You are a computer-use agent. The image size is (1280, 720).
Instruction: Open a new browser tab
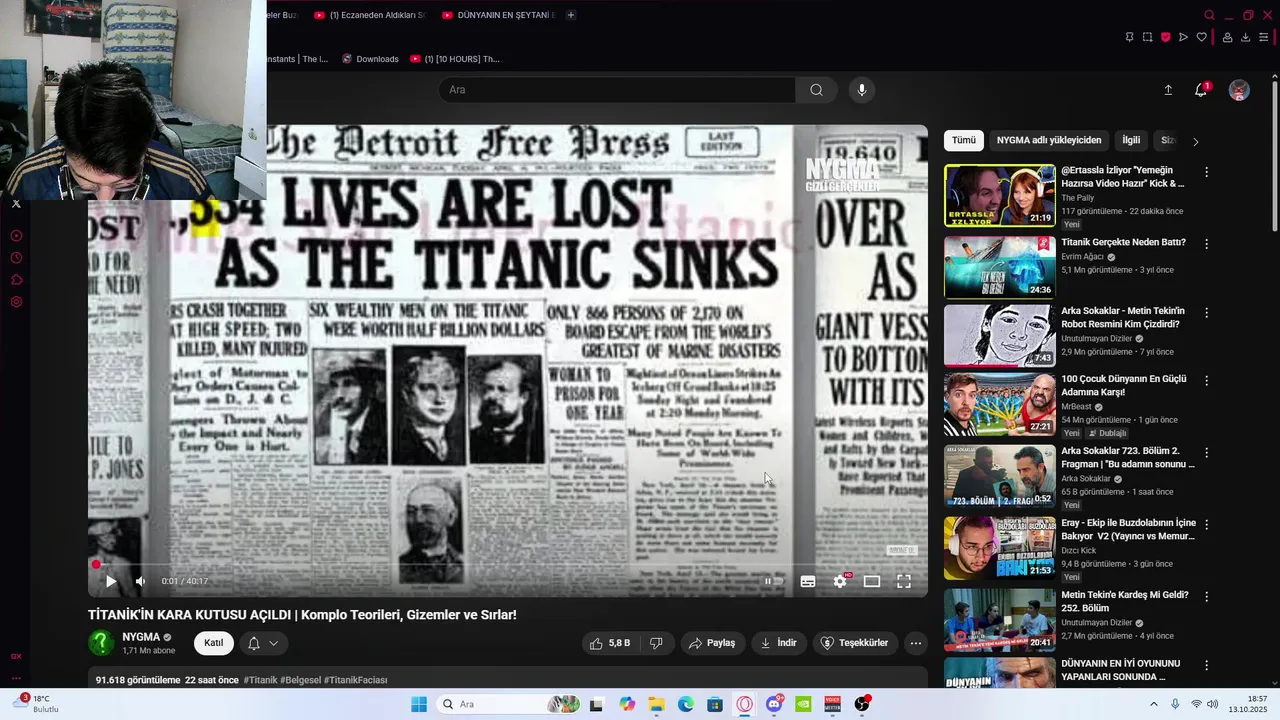click(x=571, y=15)
